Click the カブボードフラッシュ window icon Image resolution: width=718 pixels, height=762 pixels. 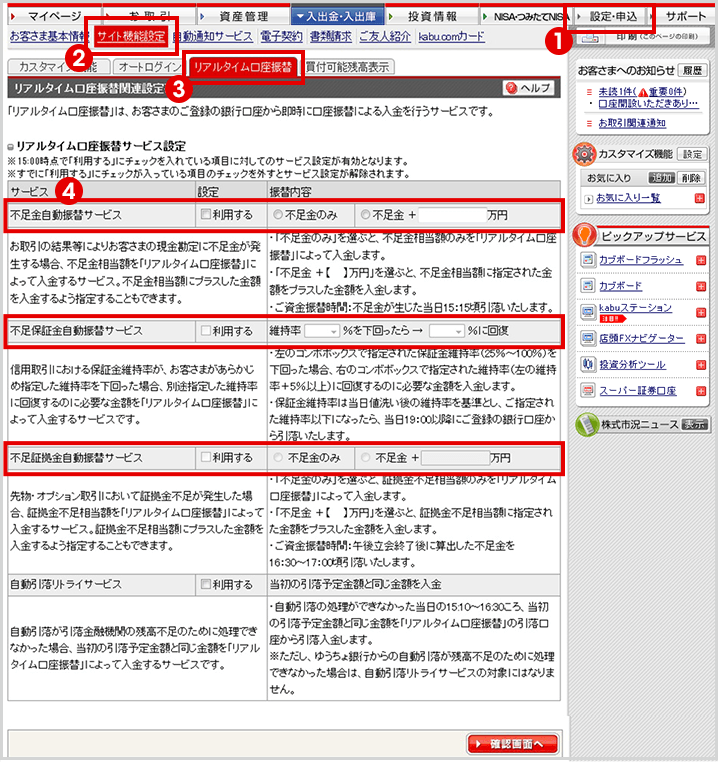point(588,260)
